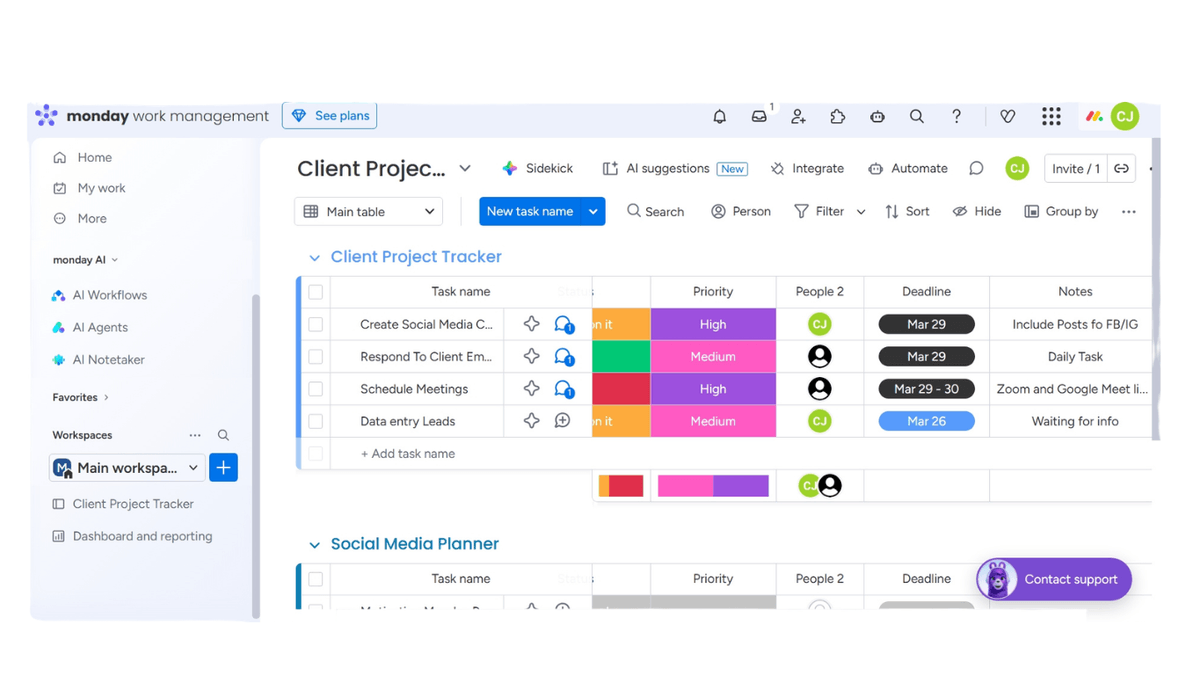Tick the checkbox for Create Social Media row
1200x675 pixels.
tap(316, 324)
